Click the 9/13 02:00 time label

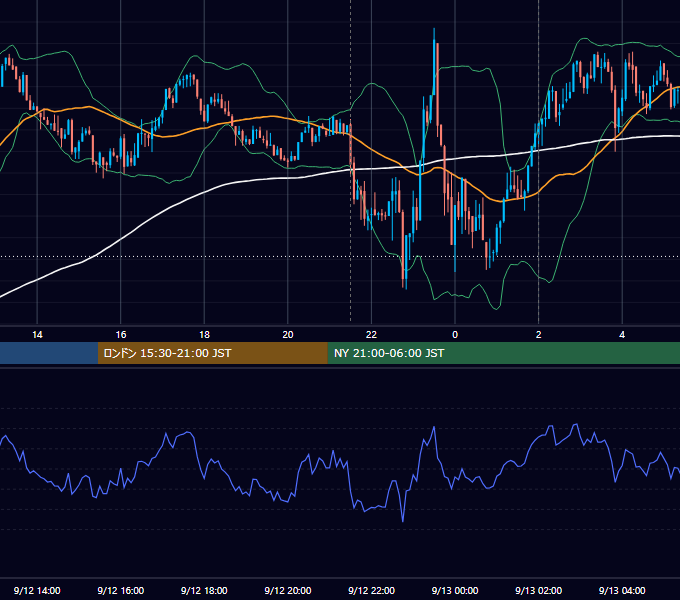[539, 590]
